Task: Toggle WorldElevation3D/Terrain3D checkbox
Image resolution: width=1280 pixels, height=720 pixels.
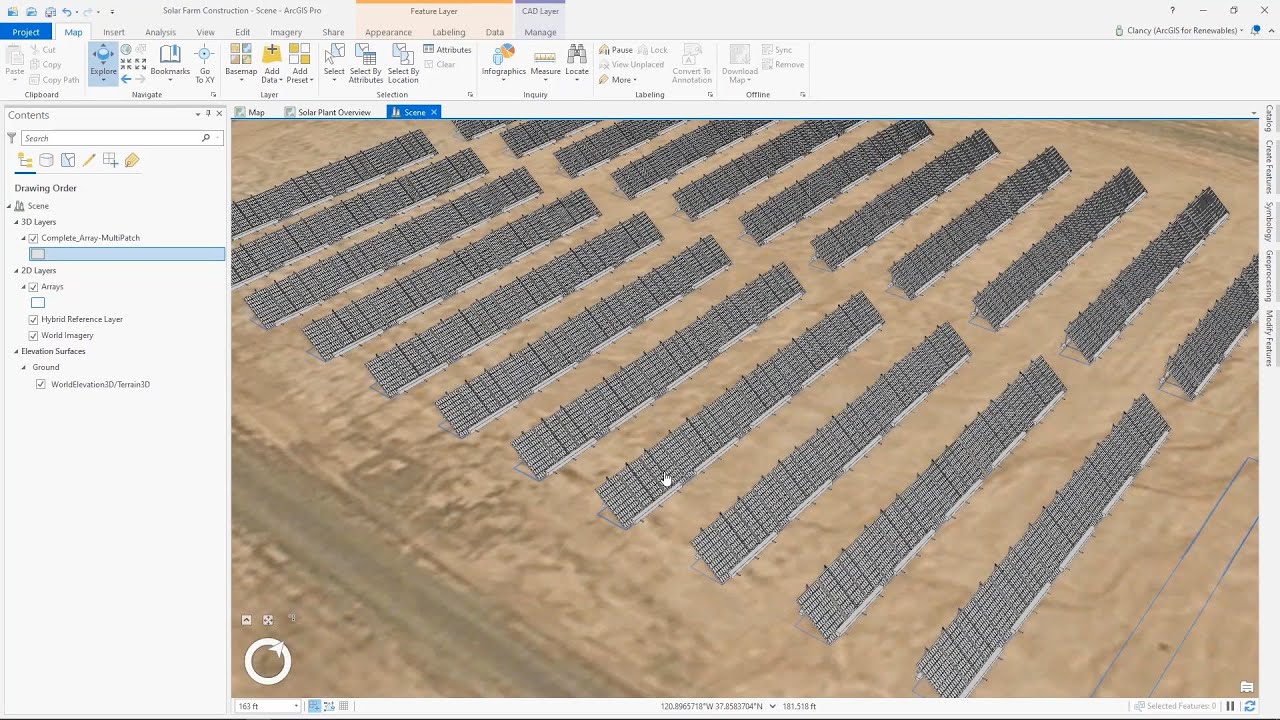Action: [41, 384]
